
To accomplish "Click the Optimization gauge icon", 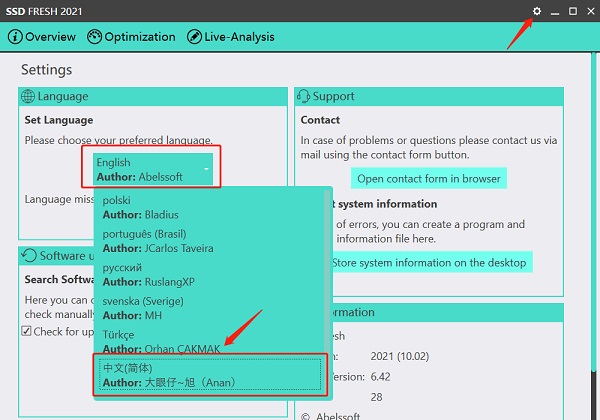I will 95,37.
